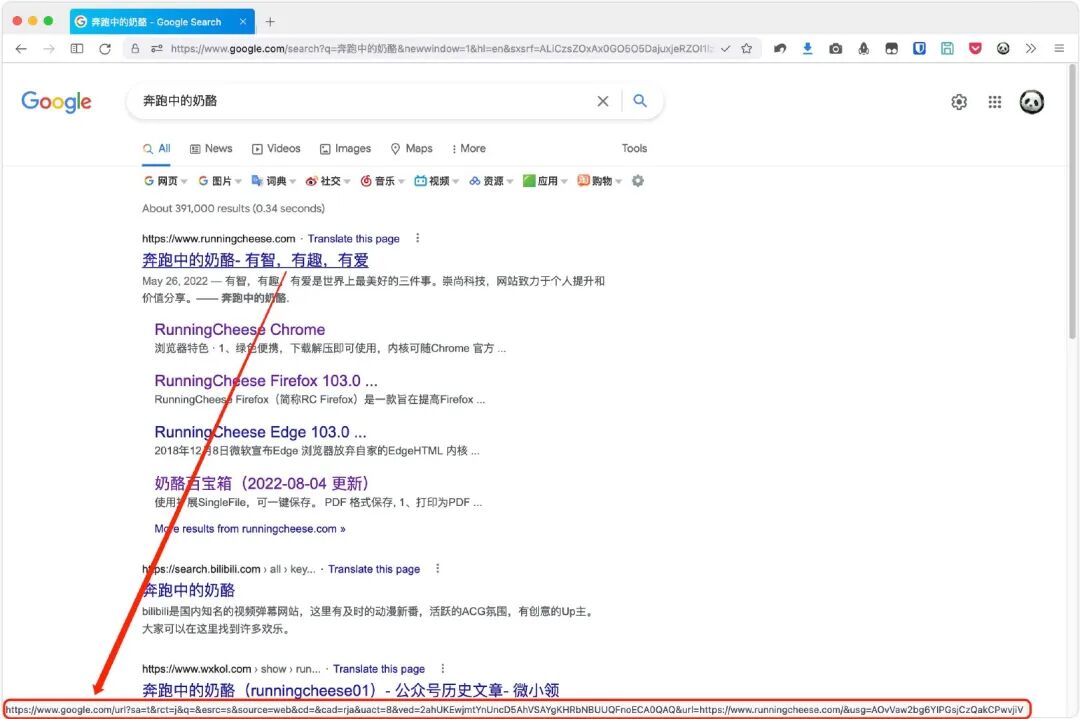This screenshot has height=719, width=1080.
Task: Click the Google logo
Action: 56,103
